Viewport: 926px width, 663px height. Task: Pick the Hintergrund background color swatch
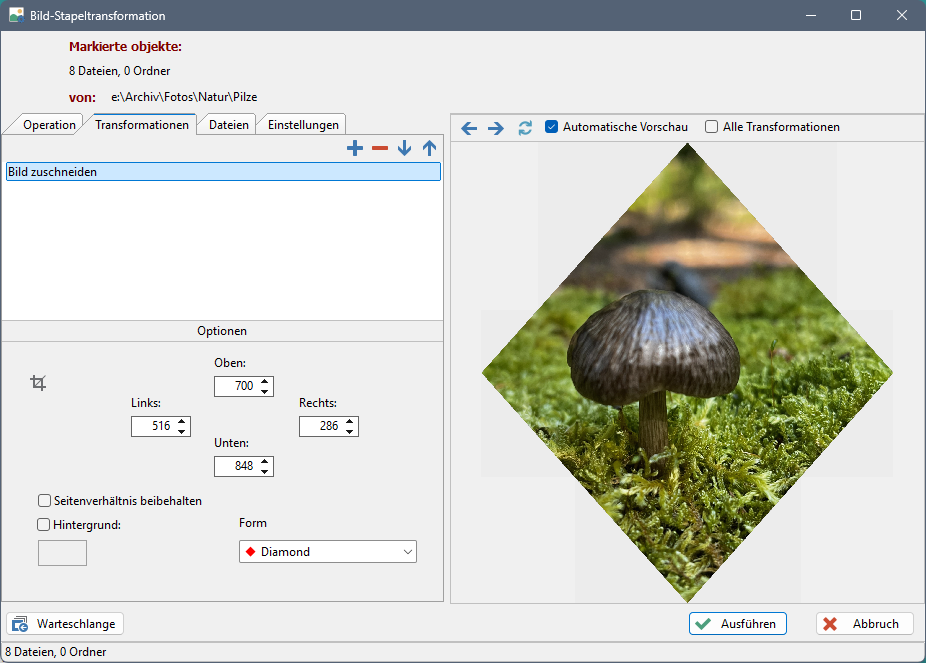coord(62,553)
